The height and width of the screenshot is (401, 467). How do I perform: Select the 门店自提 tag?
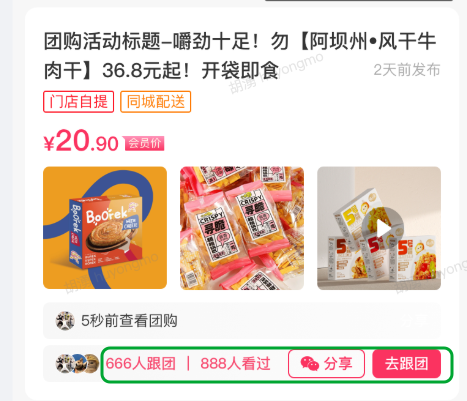click(x=79, y=102)
